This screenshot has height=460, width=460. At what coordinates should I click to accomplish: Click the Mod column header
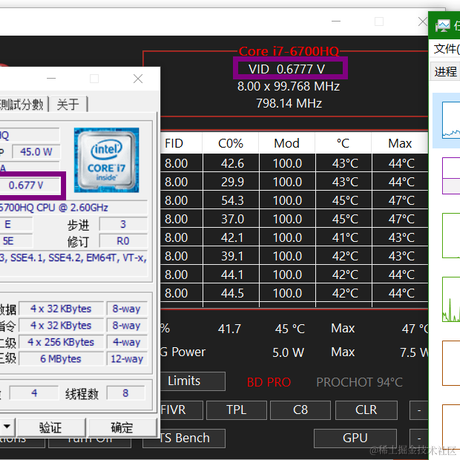click(287, 143)
